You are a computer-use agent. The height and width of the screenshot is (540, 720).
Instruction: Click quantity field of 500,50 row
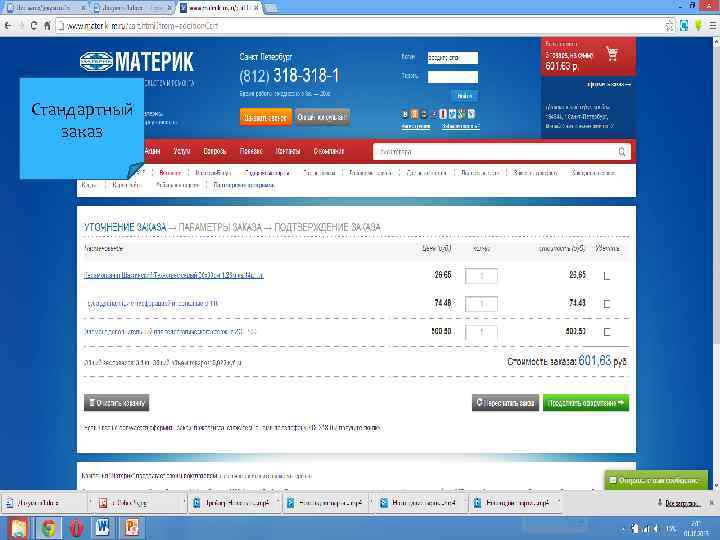pyautogui.click(x=481, y=332)
